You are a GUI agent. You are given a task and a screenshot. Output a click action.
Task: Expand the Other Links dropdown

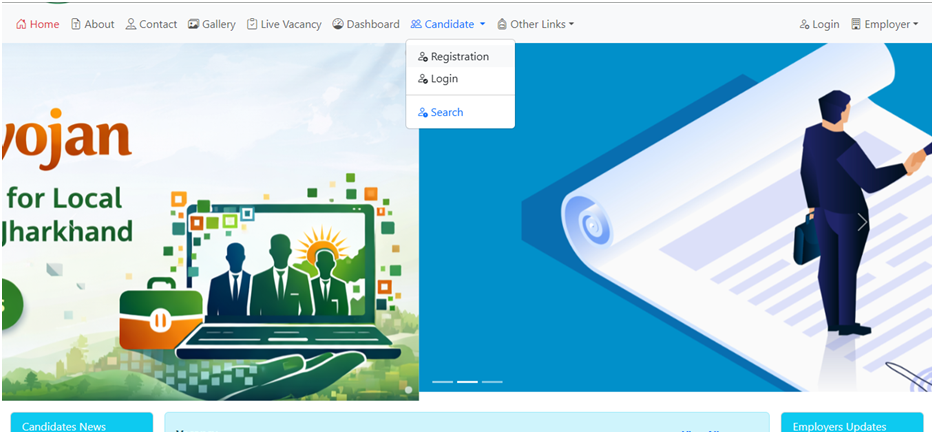click(536, 24)
